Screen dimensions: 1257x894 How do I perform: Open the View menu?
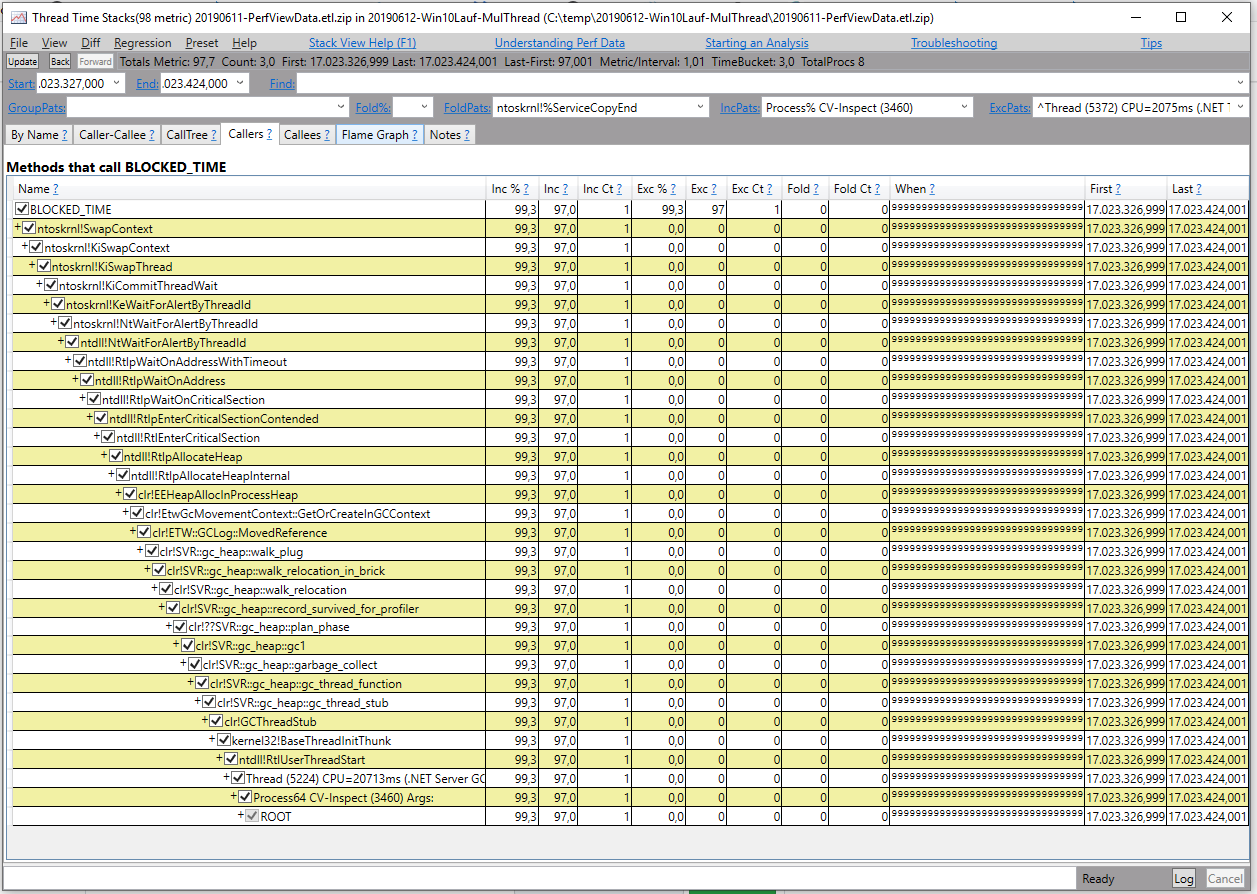[55, 43]
